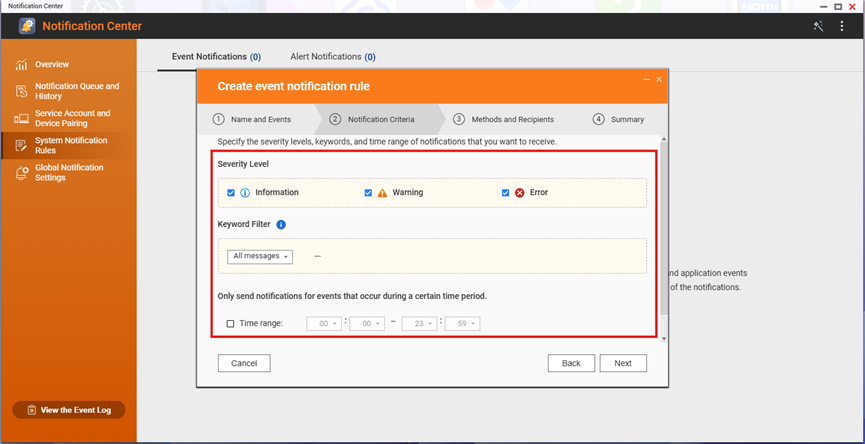
Task: Click the Keyword Filter info icon
Action: pos(281,225)
